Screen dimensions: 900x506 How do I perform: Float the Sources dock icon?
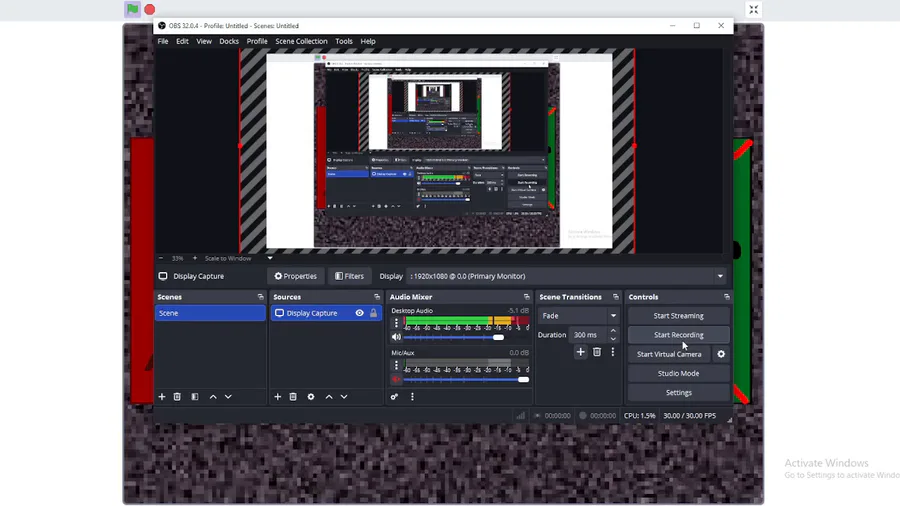point(377,297)
